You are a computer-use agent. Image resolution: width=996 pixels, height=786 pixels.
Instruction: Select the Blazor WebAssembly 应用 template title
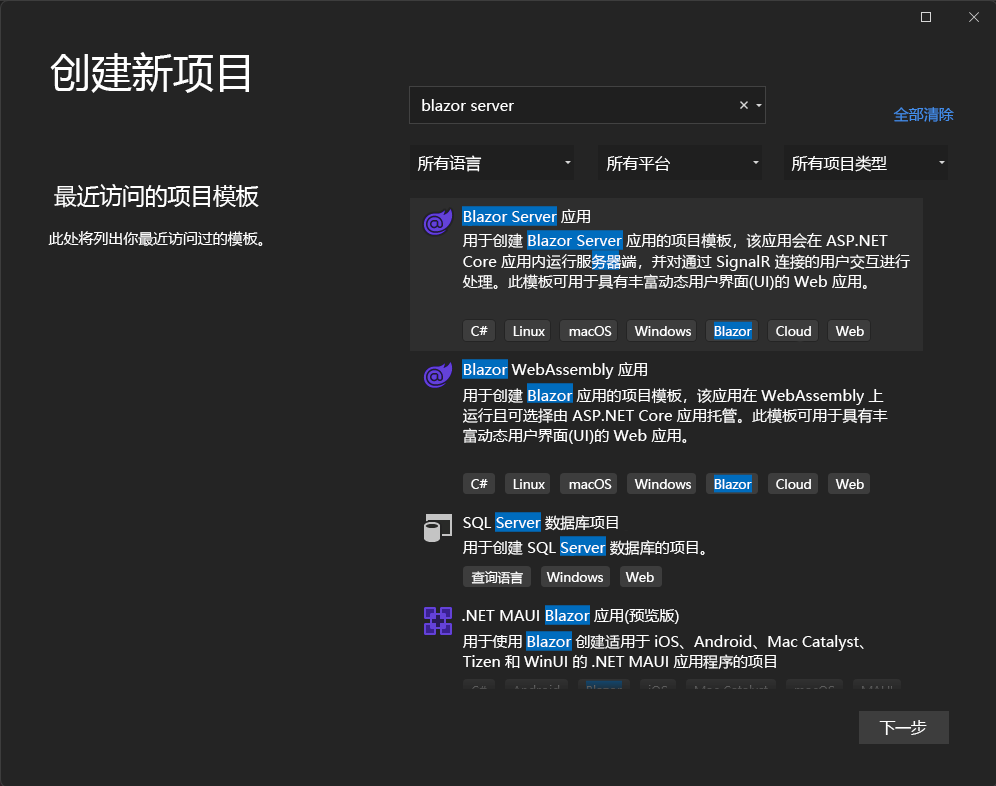point(555,370)
